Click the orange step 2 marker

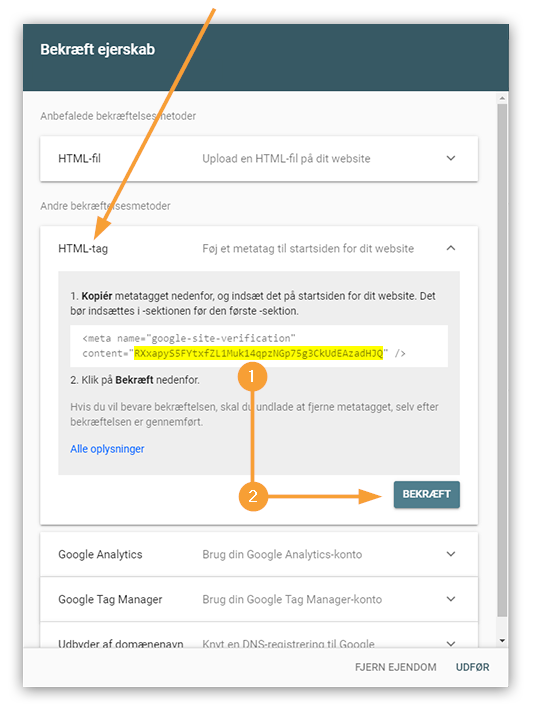pos(253,496)
